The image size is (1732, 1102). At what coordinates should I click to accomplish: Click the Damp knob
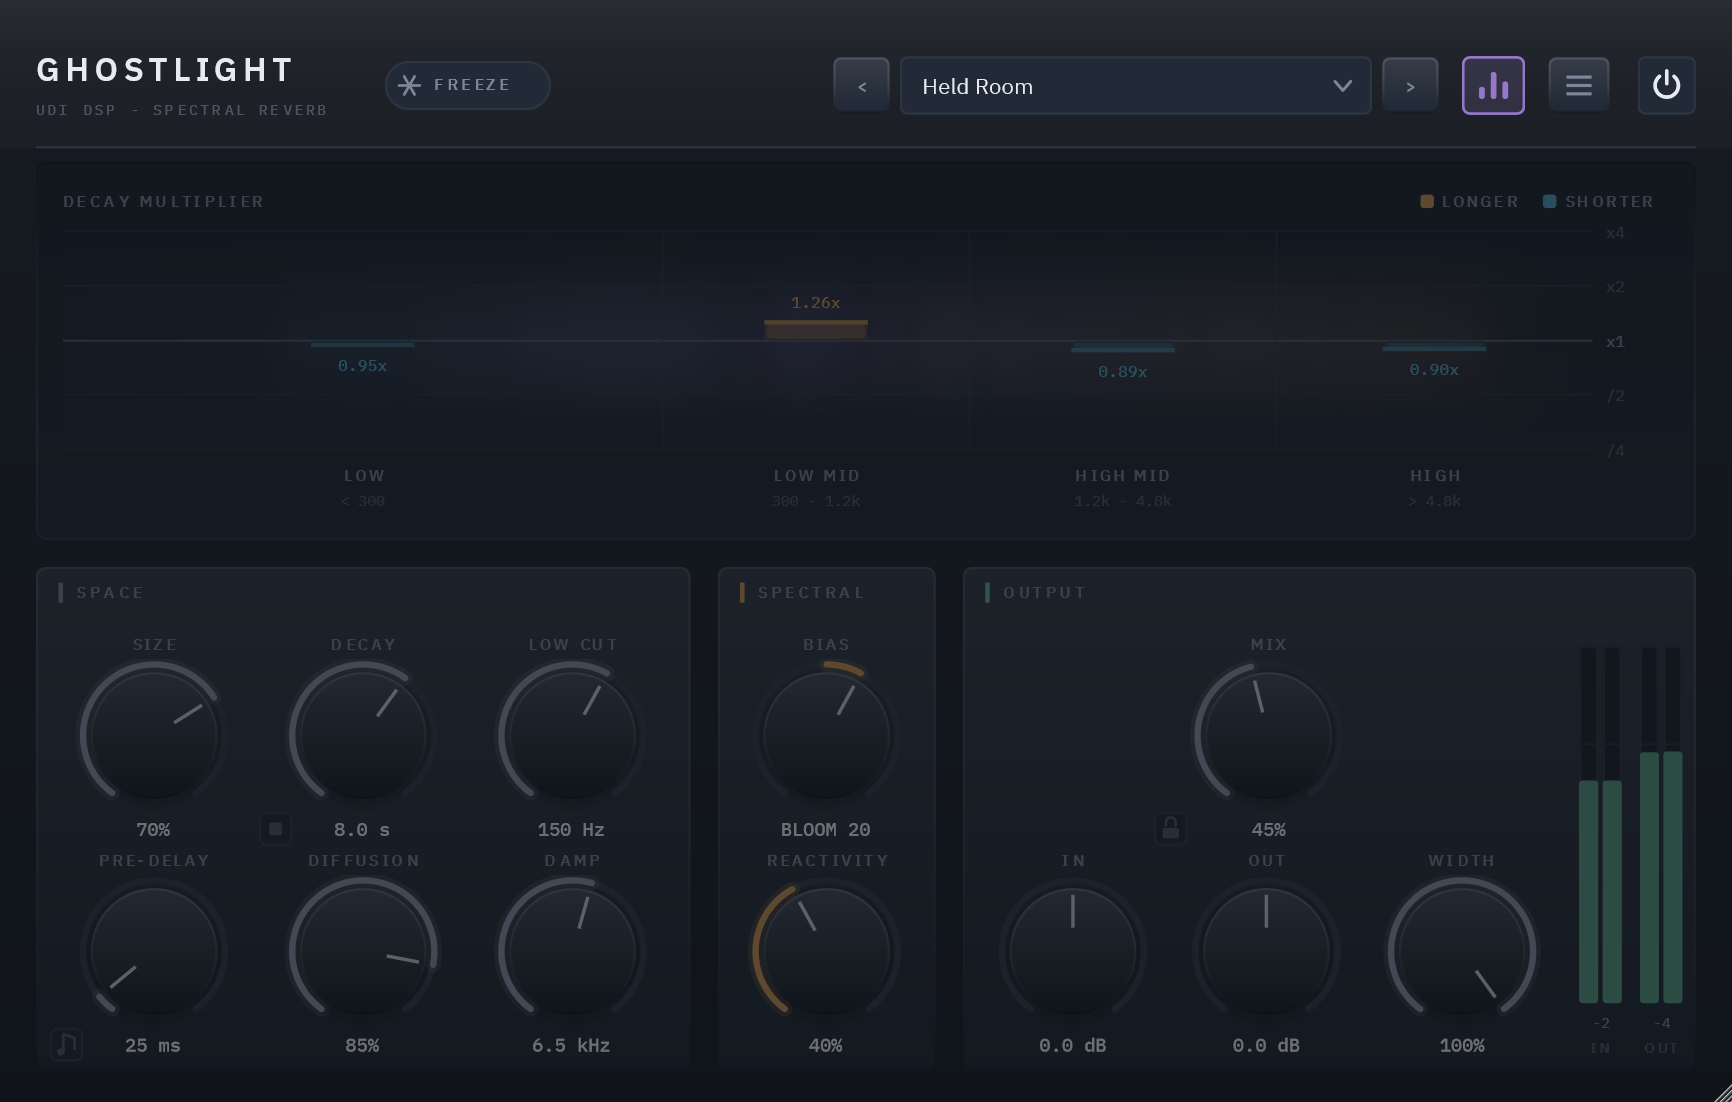pos(572,951)
